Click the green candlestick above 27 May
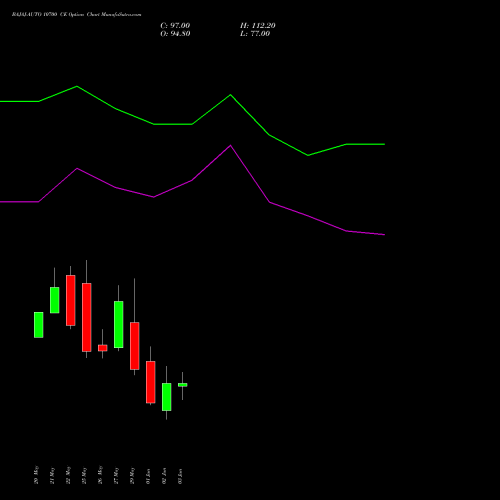This screenshot has height=500, width=500. pos(119,324)
